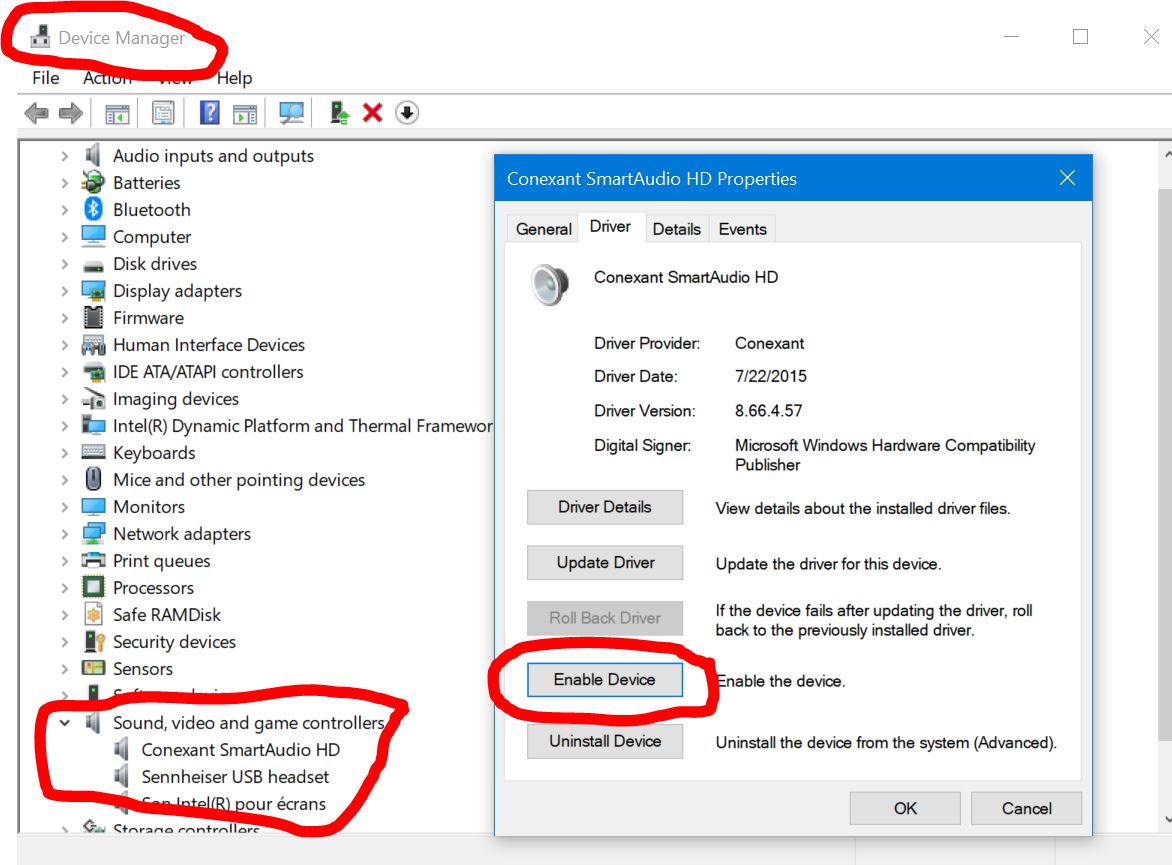
Task: Click the Disk drives label
Action: tap(155, 264)
